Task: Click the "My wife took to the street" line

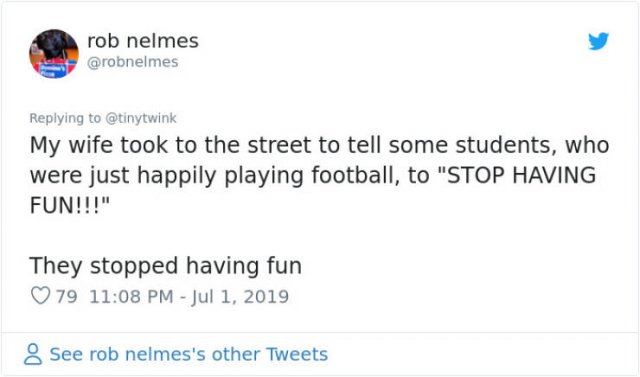Action: click(x=319, y=145)
